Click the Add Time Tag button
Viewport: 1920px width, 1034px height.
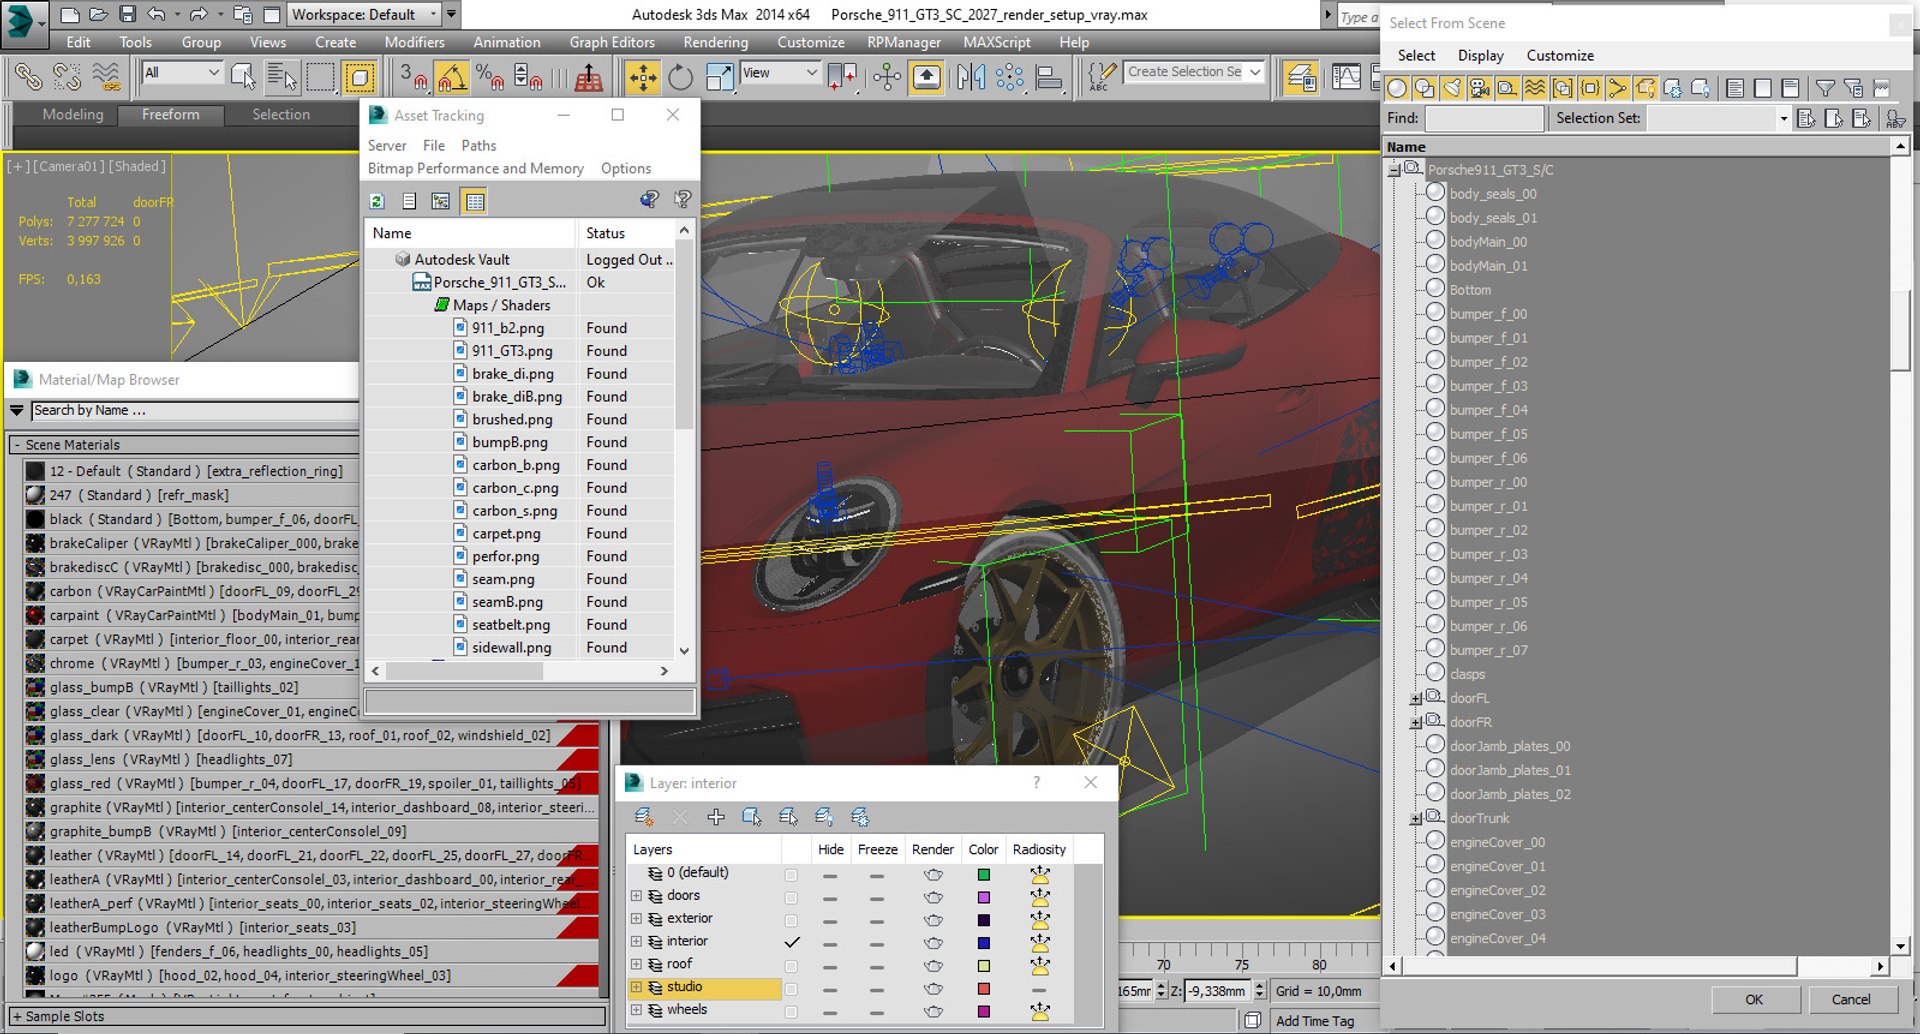1314,1021
